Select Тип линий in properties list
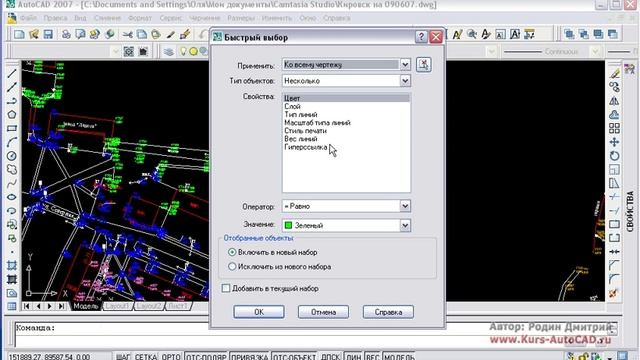This screenshot has height=360, width=640. (x=301, y=115)
